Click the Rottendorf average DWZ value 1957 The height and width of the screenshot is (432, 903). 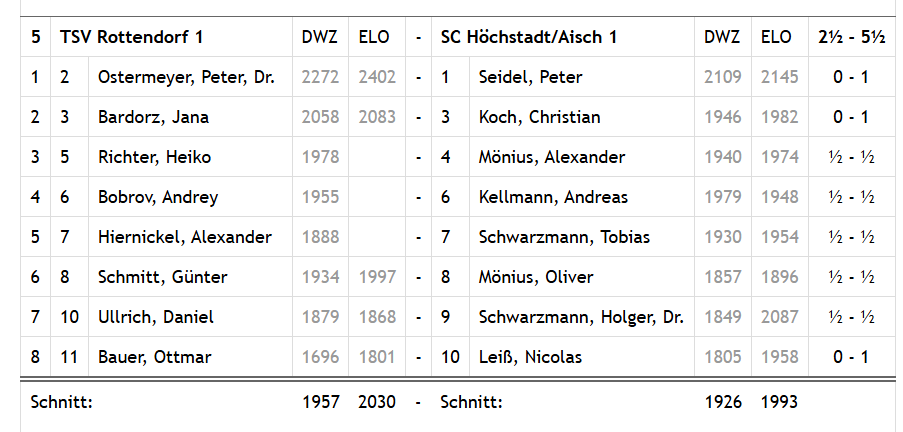(x=321, y=402)
